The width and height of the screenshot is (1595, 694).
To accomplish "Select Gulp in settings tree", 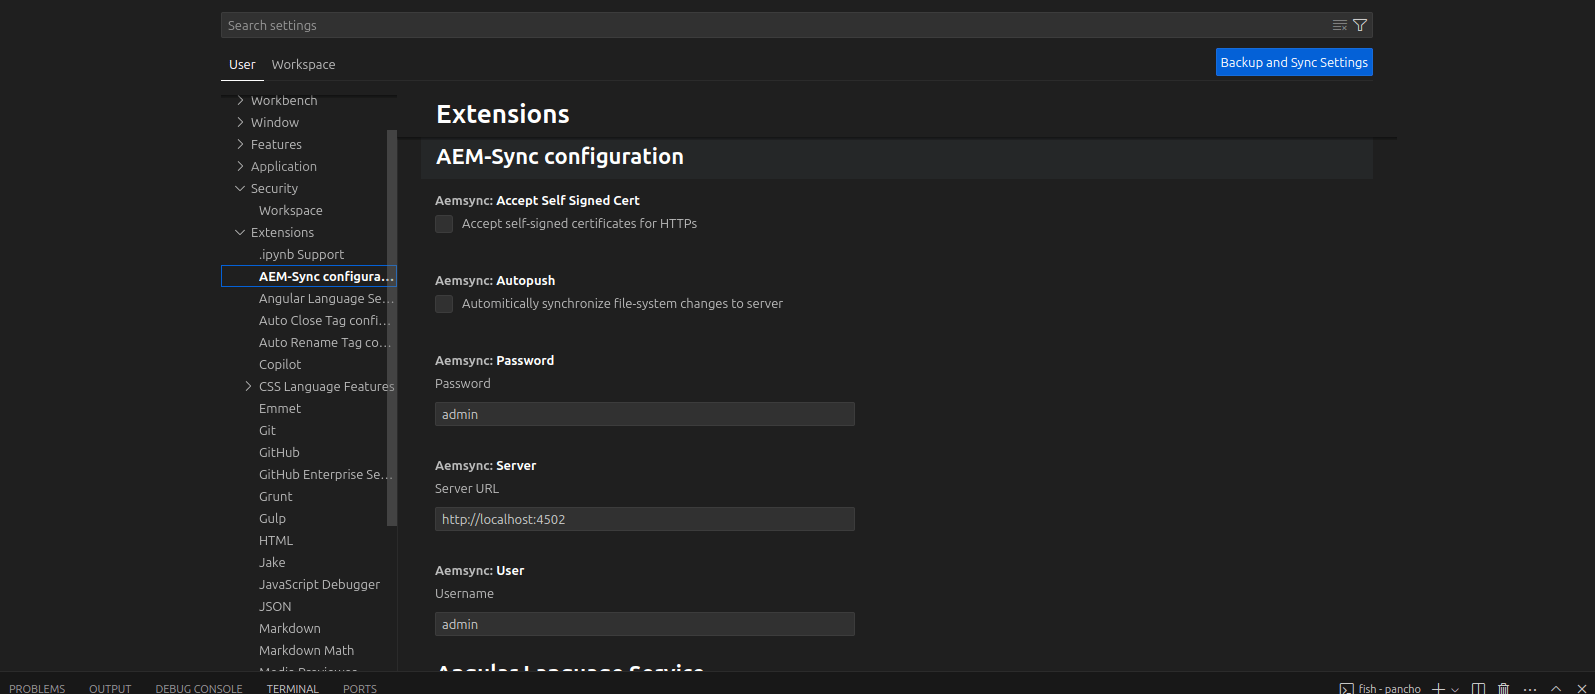I will tap(272, 518).
